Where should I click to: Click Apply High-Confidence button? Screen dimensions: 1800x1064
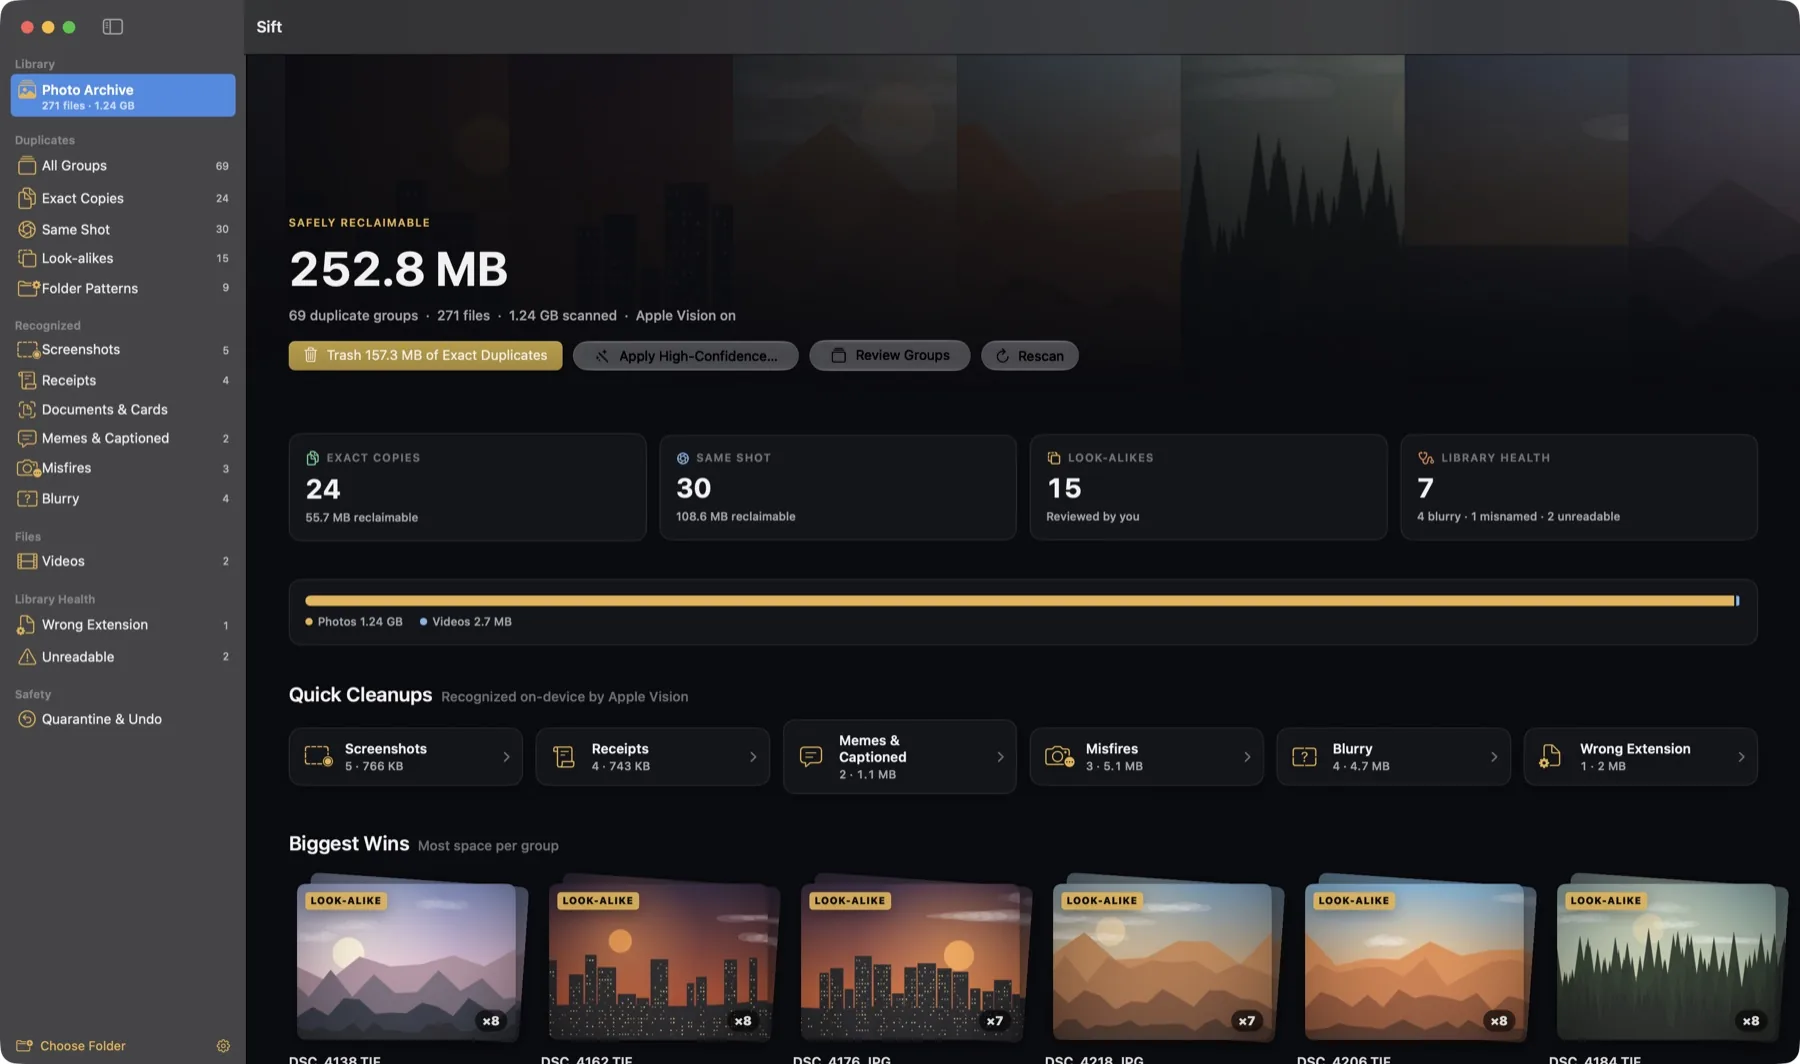tap(685, 356)
